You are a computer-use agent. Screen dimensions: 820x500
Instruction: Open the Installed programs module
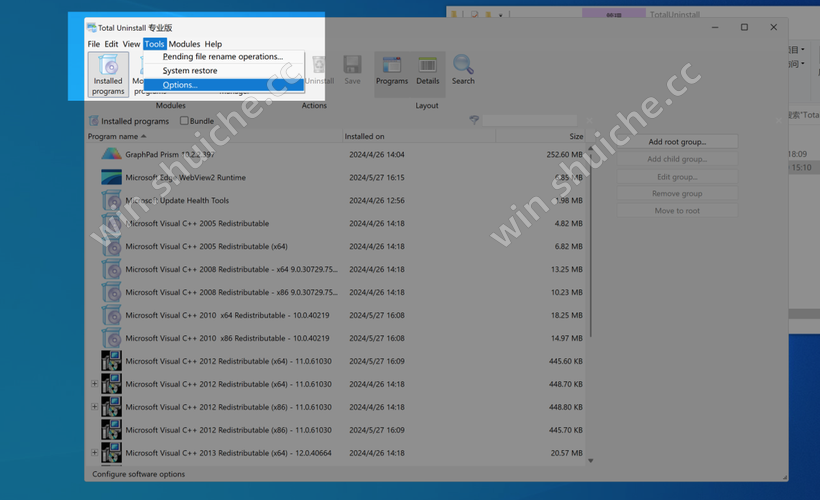tap(108, 74)
